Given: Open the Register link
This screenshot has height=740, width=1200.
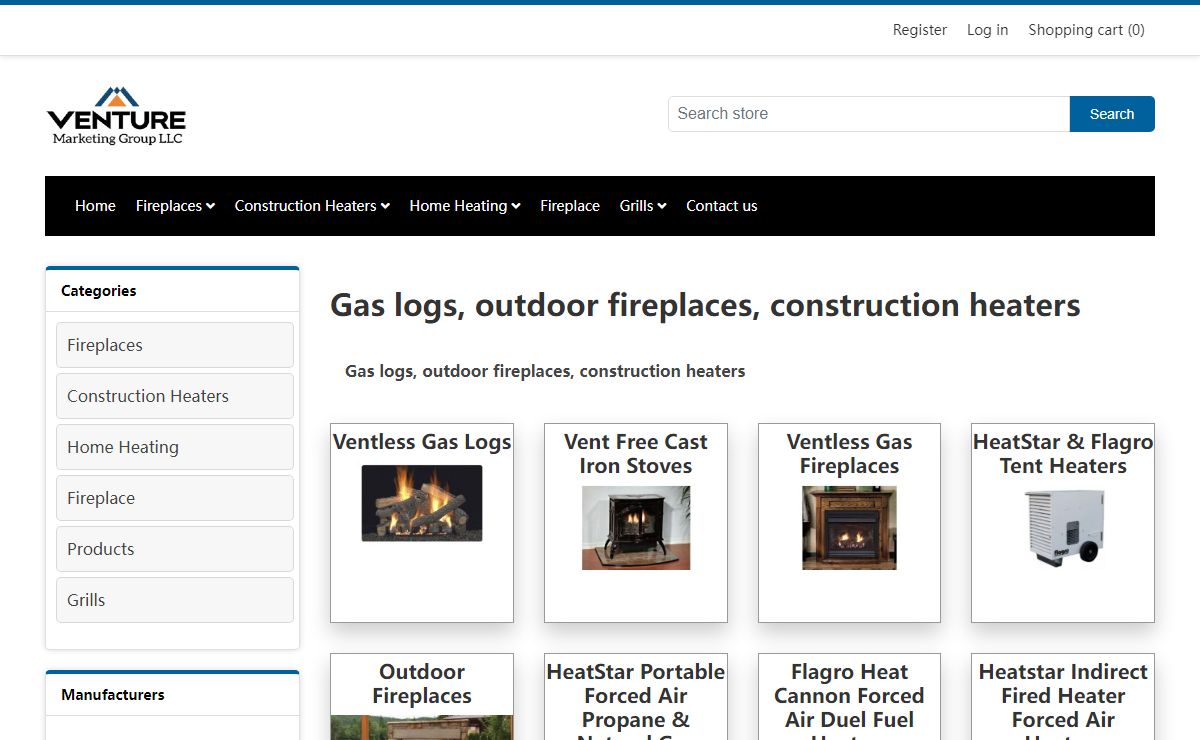Looking at the screenshot, I should [919, 30].
